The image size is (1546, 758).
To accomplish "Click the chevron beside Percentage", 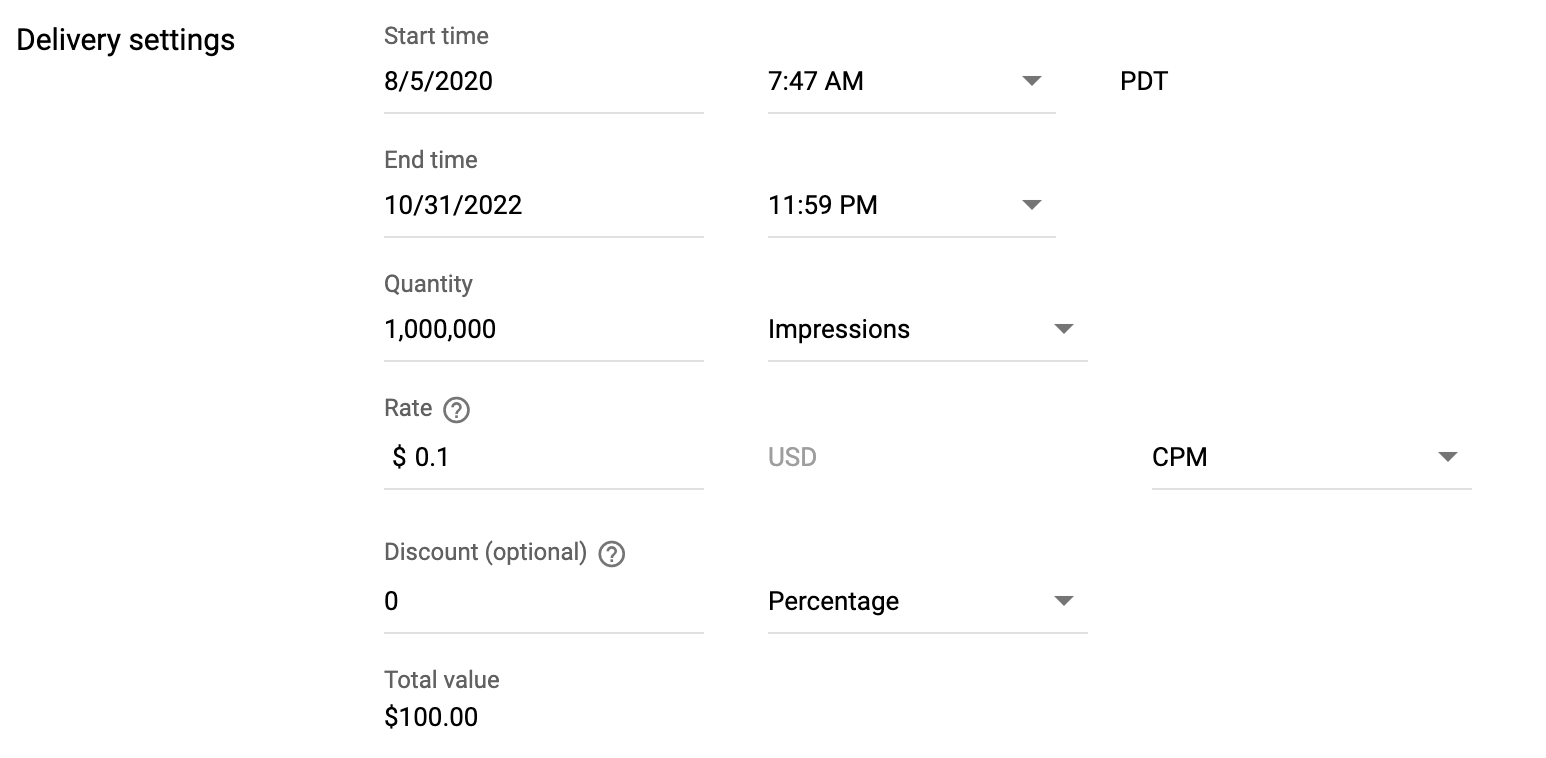I will click(1064, 600).
